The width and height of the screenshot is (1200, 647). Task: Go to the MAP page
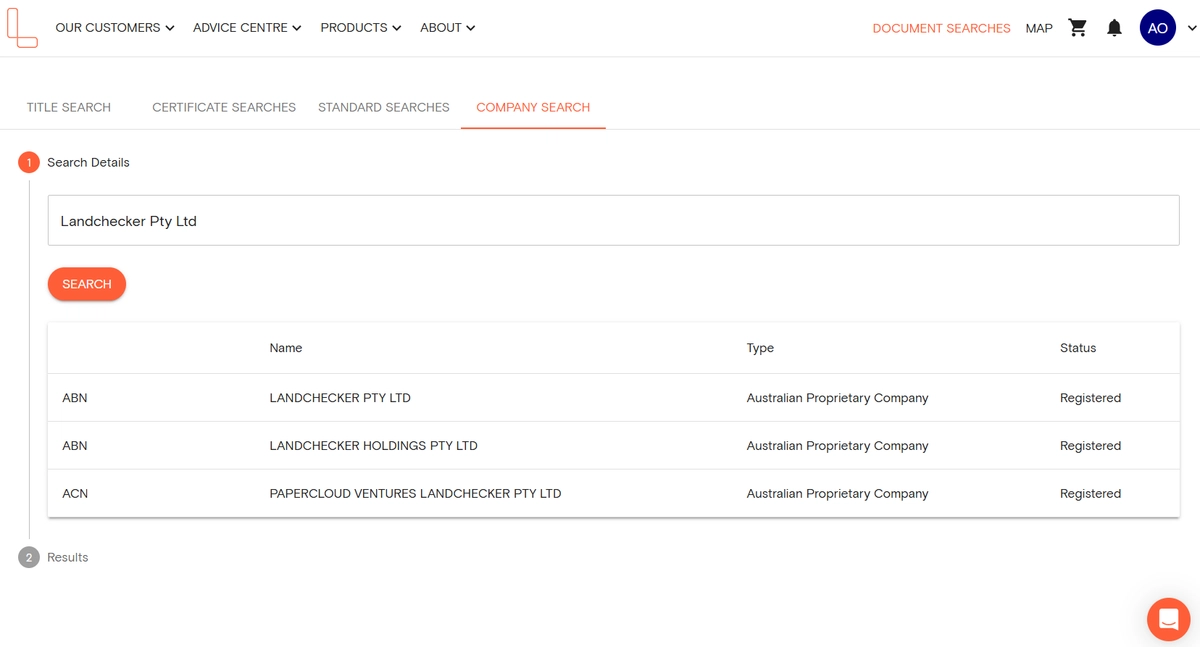(1038, 27)
